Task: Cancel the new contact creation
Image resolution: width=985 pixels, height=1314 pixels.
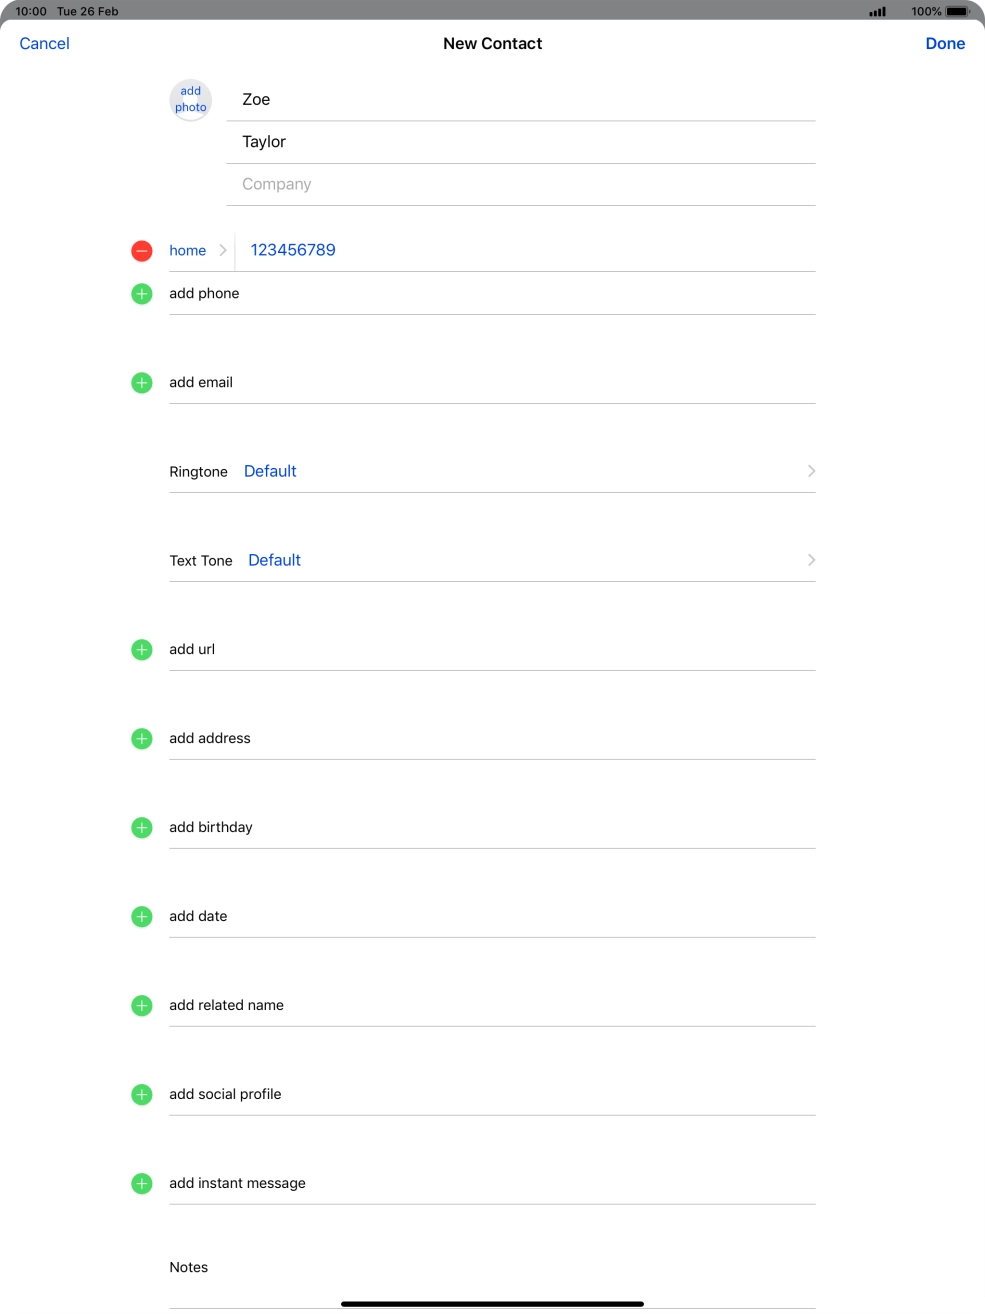Action: tap(45, 44)
